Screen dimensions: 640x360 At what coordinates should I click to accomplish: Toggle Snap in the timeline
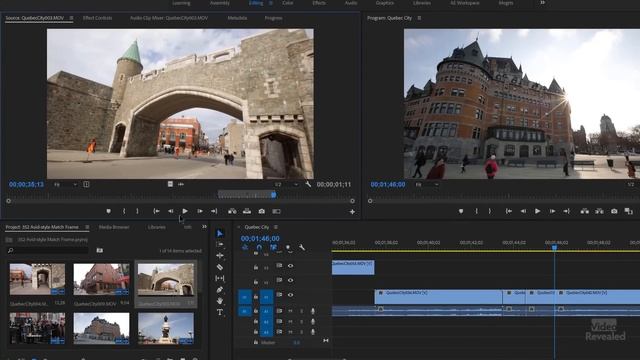coord(259,247)
